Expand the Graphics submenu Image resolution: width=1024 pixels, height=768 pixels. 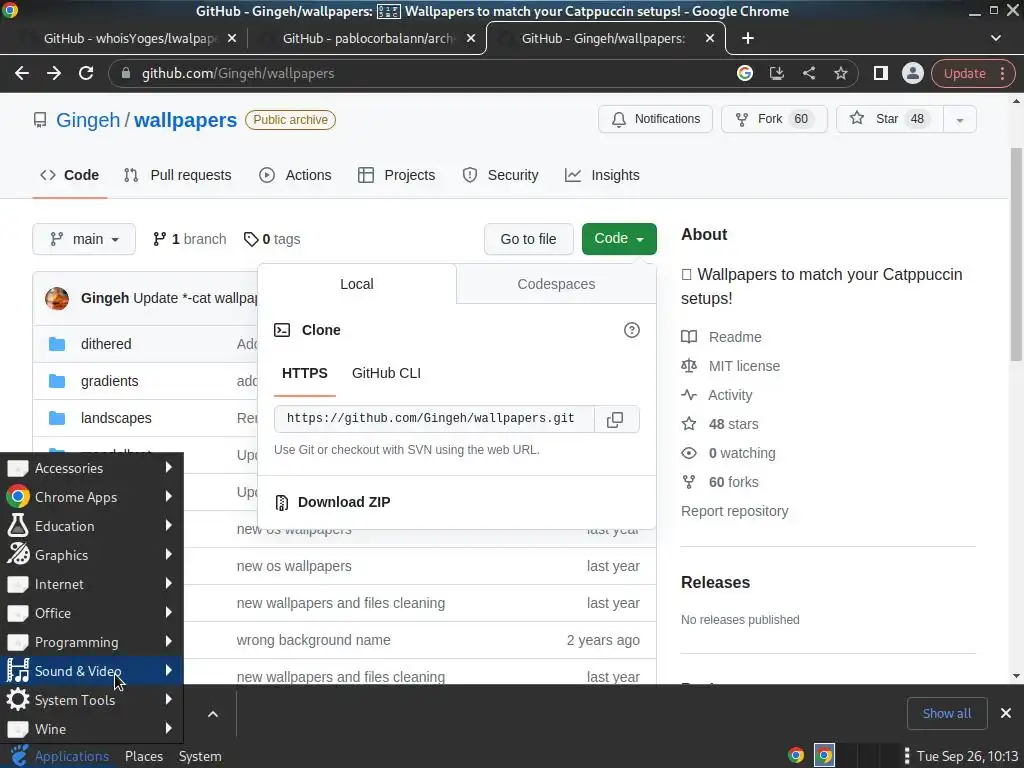click(91, 555)
